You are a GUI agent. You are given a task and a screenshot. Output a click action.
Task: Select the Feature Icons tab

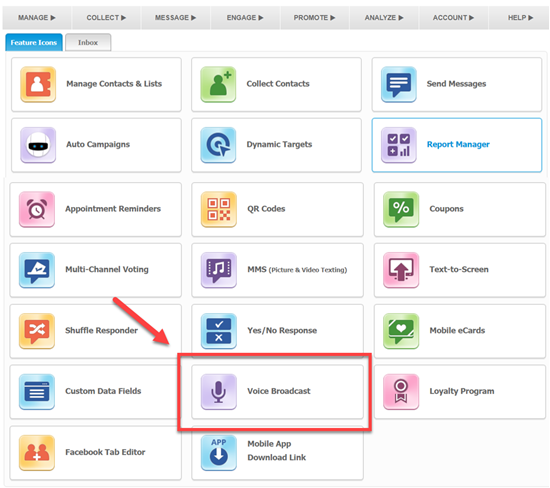point(34,42)
